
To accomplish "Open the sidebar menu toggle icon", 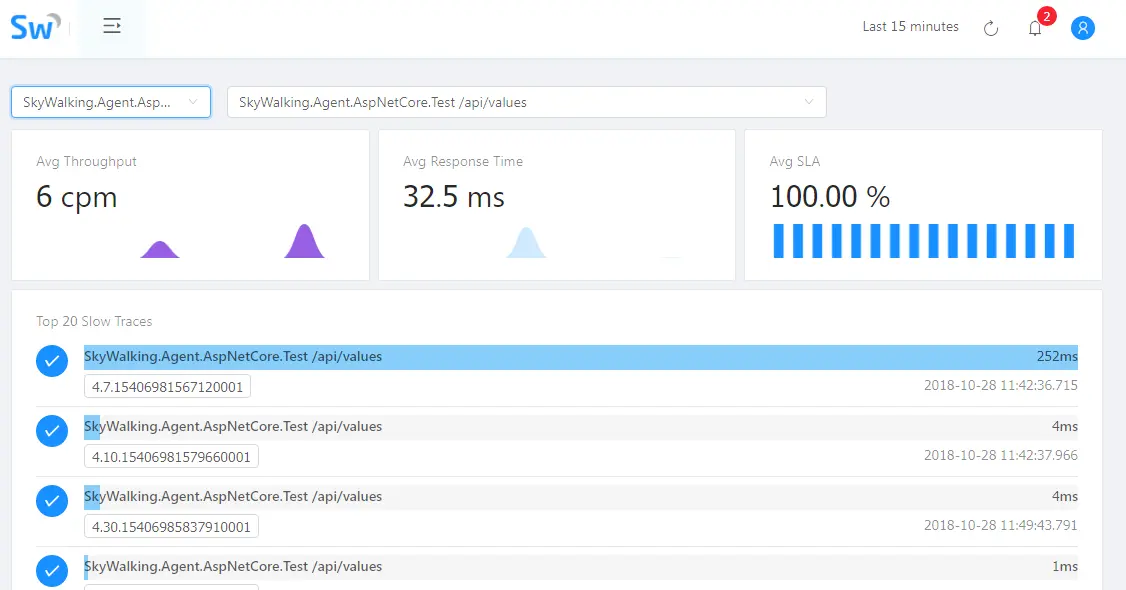I will pos(111,27).
